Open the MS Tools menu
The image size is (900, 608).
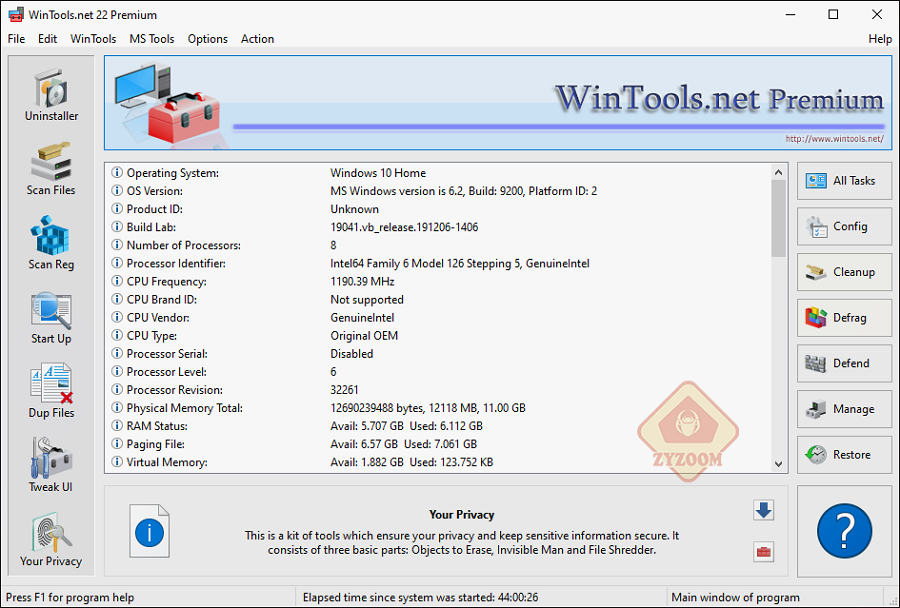(x=152, y=38)
